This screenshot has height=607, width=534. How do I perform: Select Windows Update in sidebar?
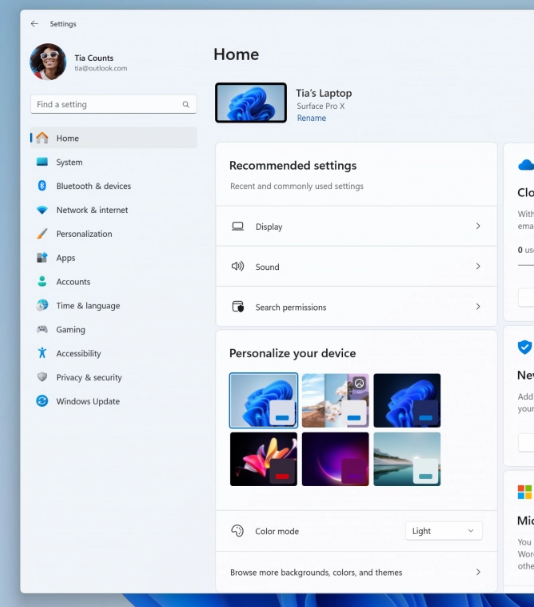coord(113,401)
